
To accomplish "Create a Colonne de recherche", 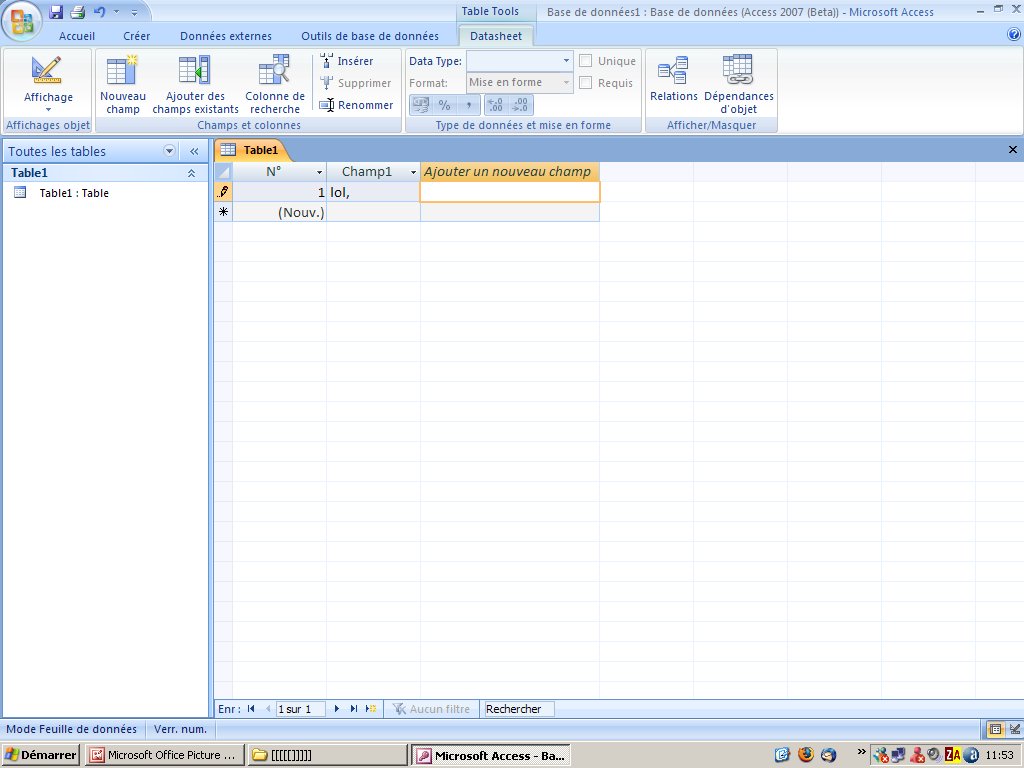I will tap(275, 85).
